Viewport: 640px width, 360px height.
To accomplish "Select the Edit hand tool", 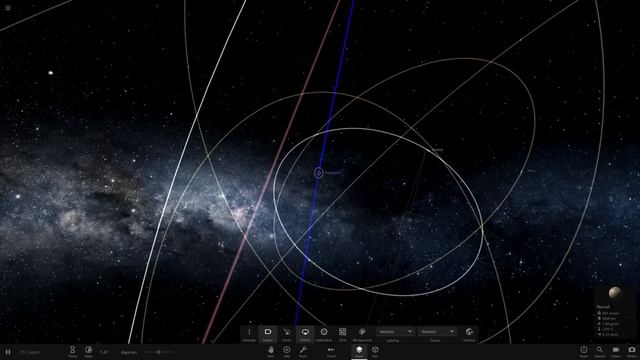I will (x=271, y=351).
